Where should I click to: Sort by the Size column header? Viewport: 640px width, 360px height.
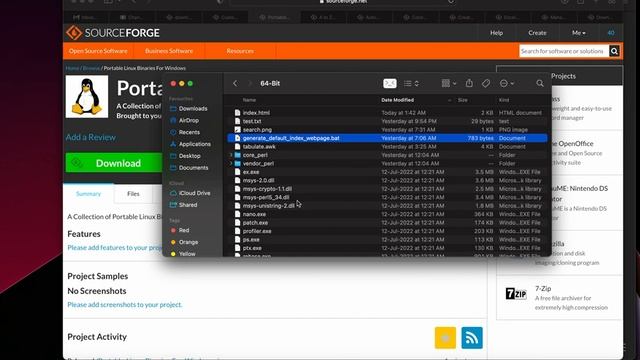coord(462,100)
